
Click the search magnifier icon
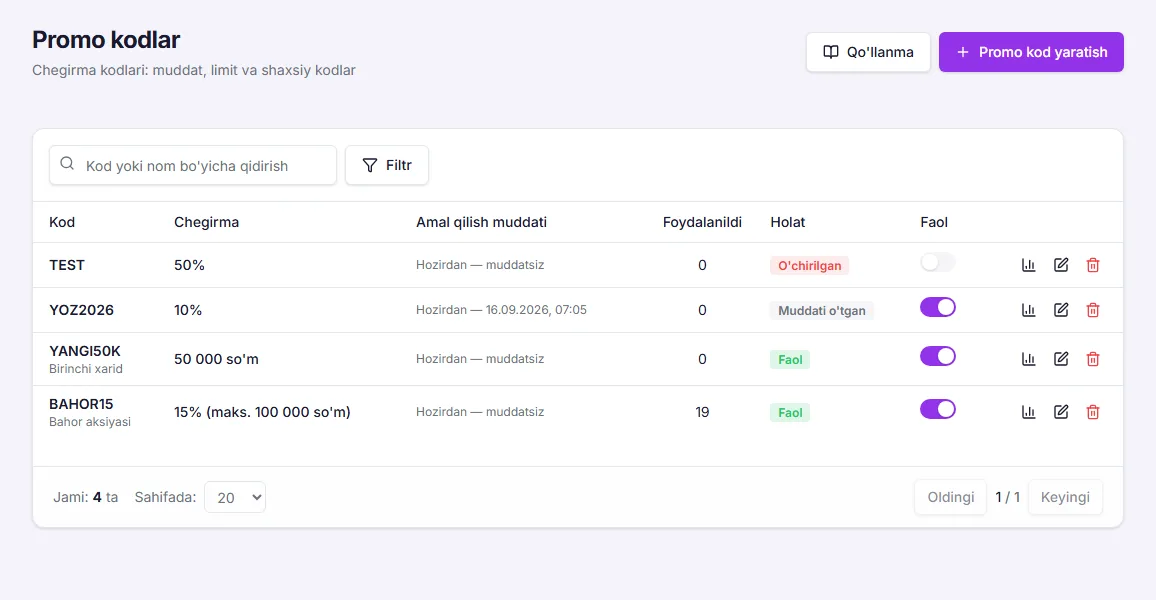(67, 164)
